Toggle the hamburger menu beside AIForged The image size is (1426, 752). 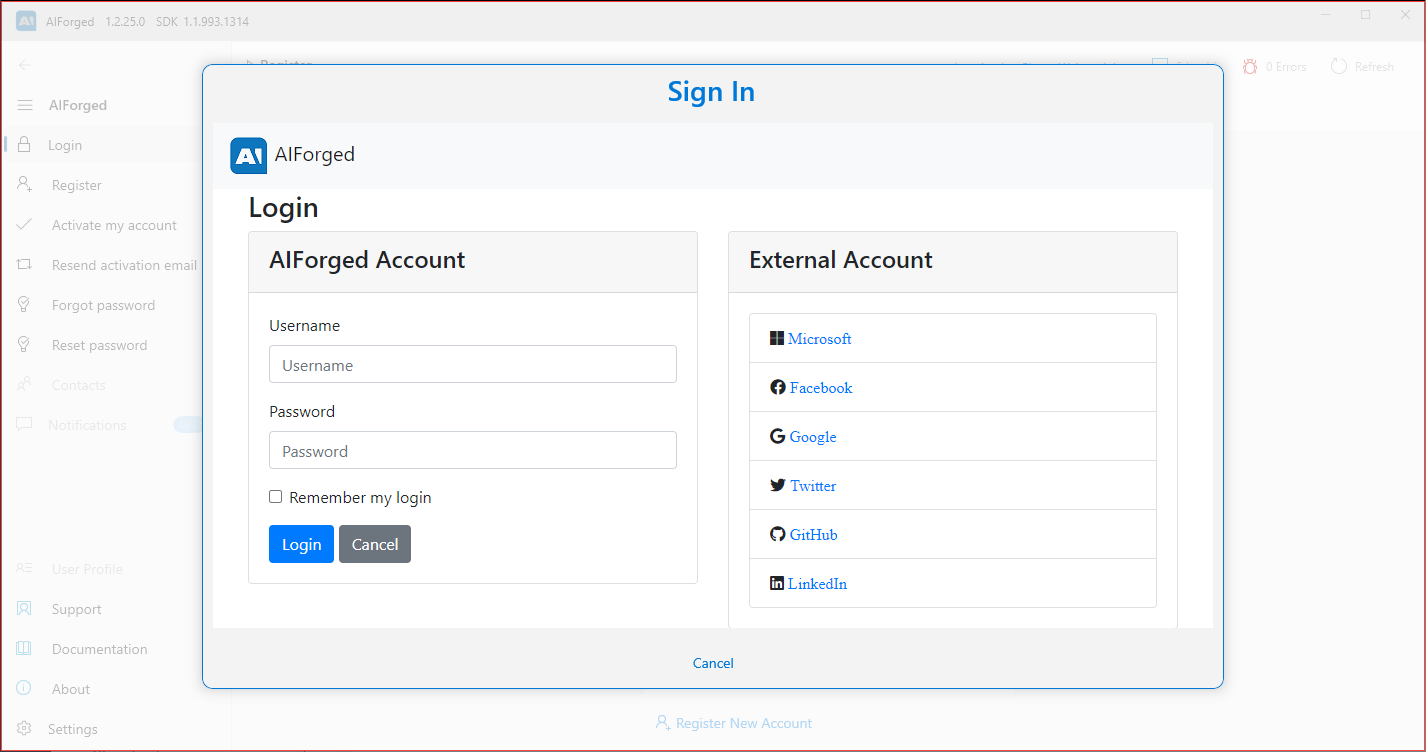point(25,105)
